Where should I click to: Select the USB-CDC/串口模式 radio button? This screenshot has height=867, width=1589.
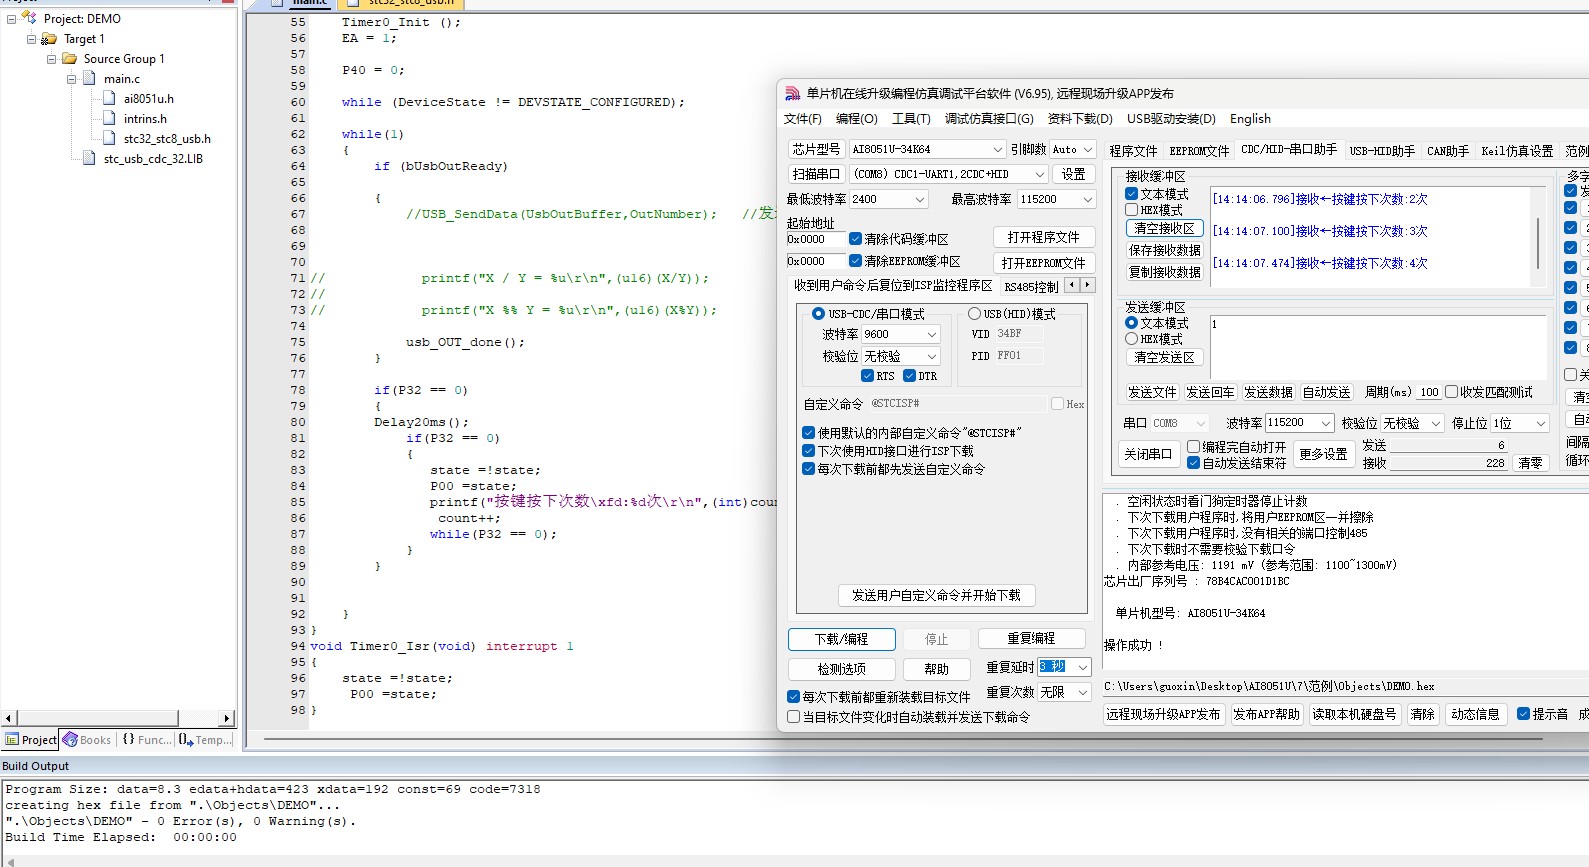point(818,314)
